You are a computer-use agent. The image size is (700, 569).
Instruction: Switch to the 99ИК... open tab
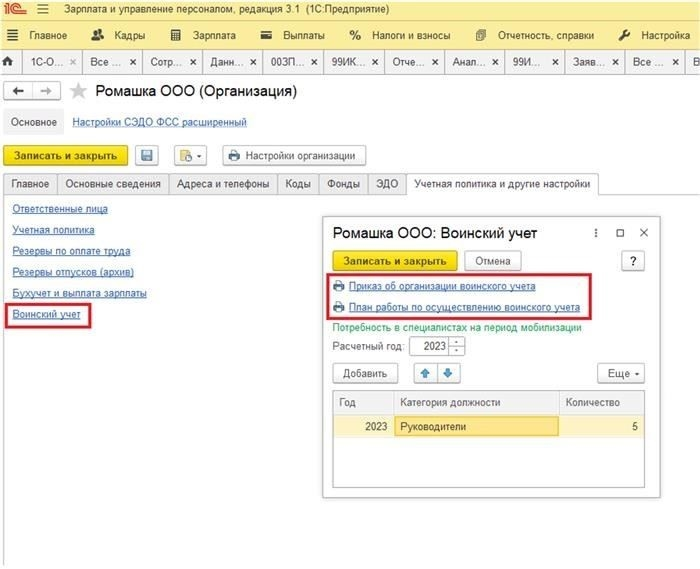(348, 62)
